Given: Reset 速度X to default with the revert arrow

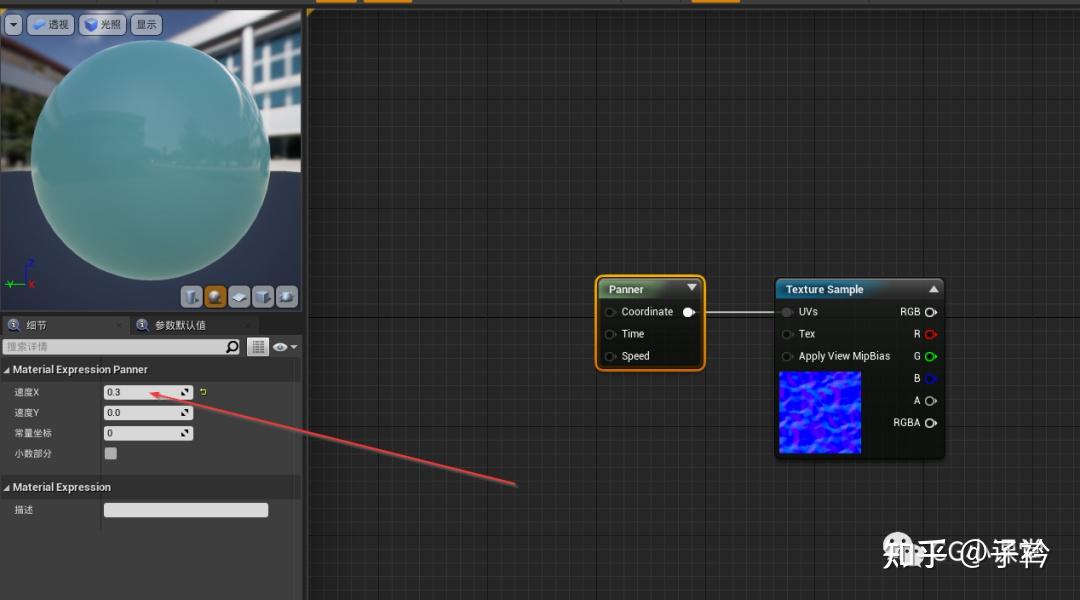Looking at the screenshot, I should tap(203, 392).
